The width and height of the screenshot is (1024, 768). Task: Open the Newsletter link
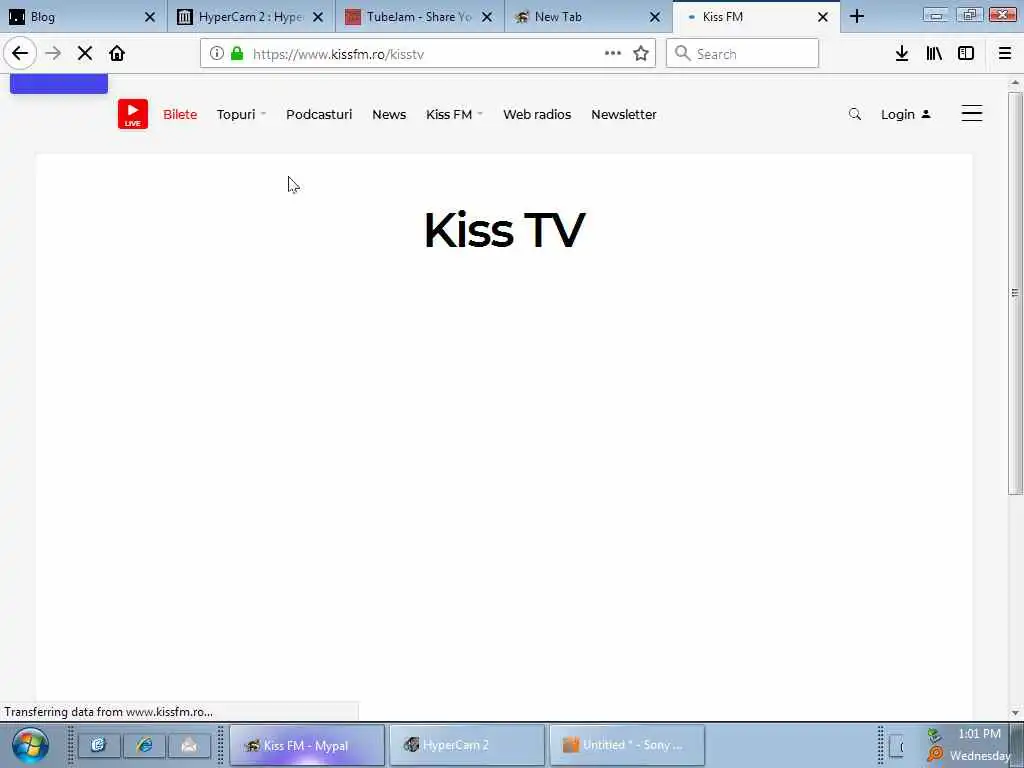click(624, 114)
